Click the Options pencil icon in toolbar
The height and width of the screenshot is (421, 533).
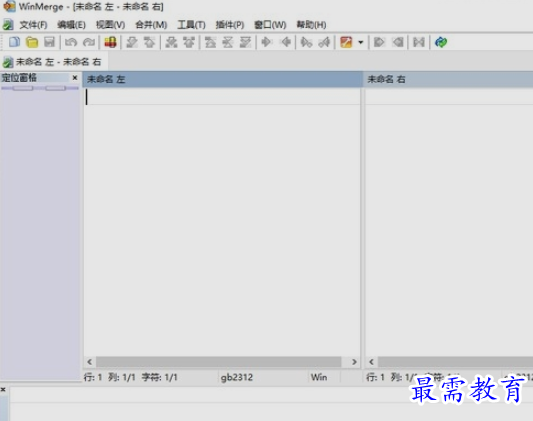(346, 42)
